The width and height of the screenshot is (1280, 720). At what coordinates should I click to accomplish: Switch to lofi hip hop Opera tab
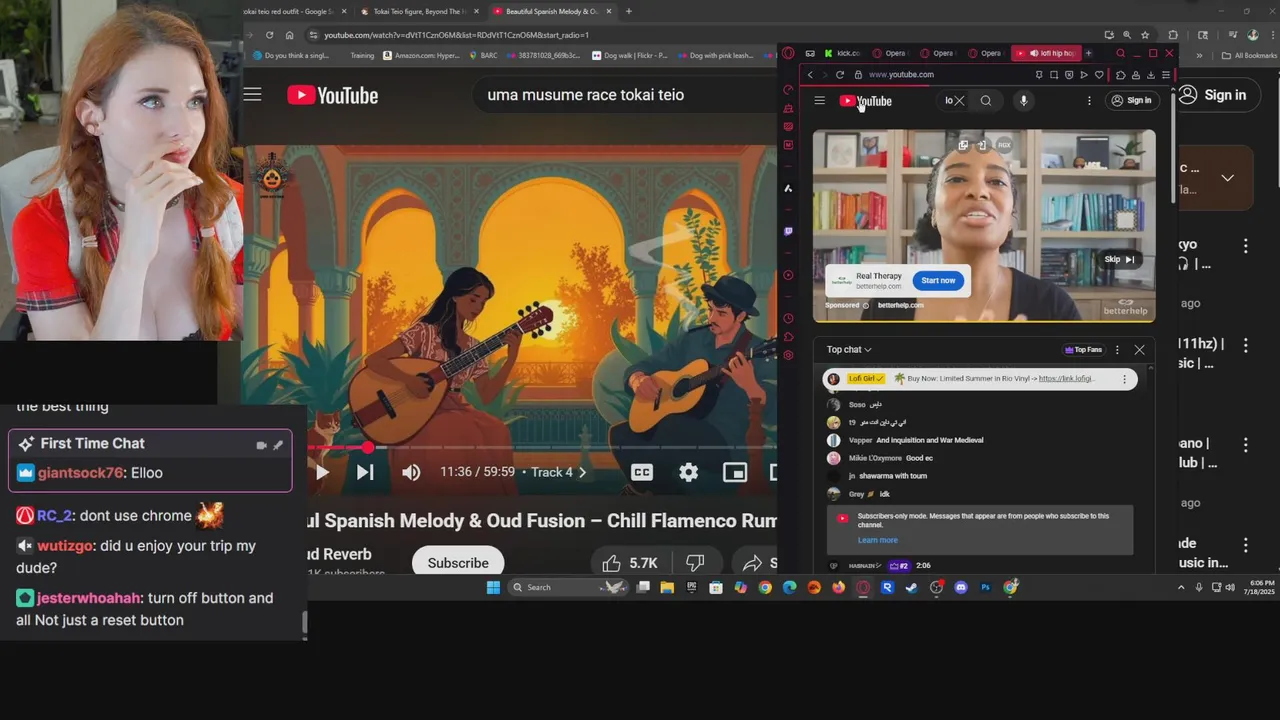pyautogui.click(x=1046, y=53)
